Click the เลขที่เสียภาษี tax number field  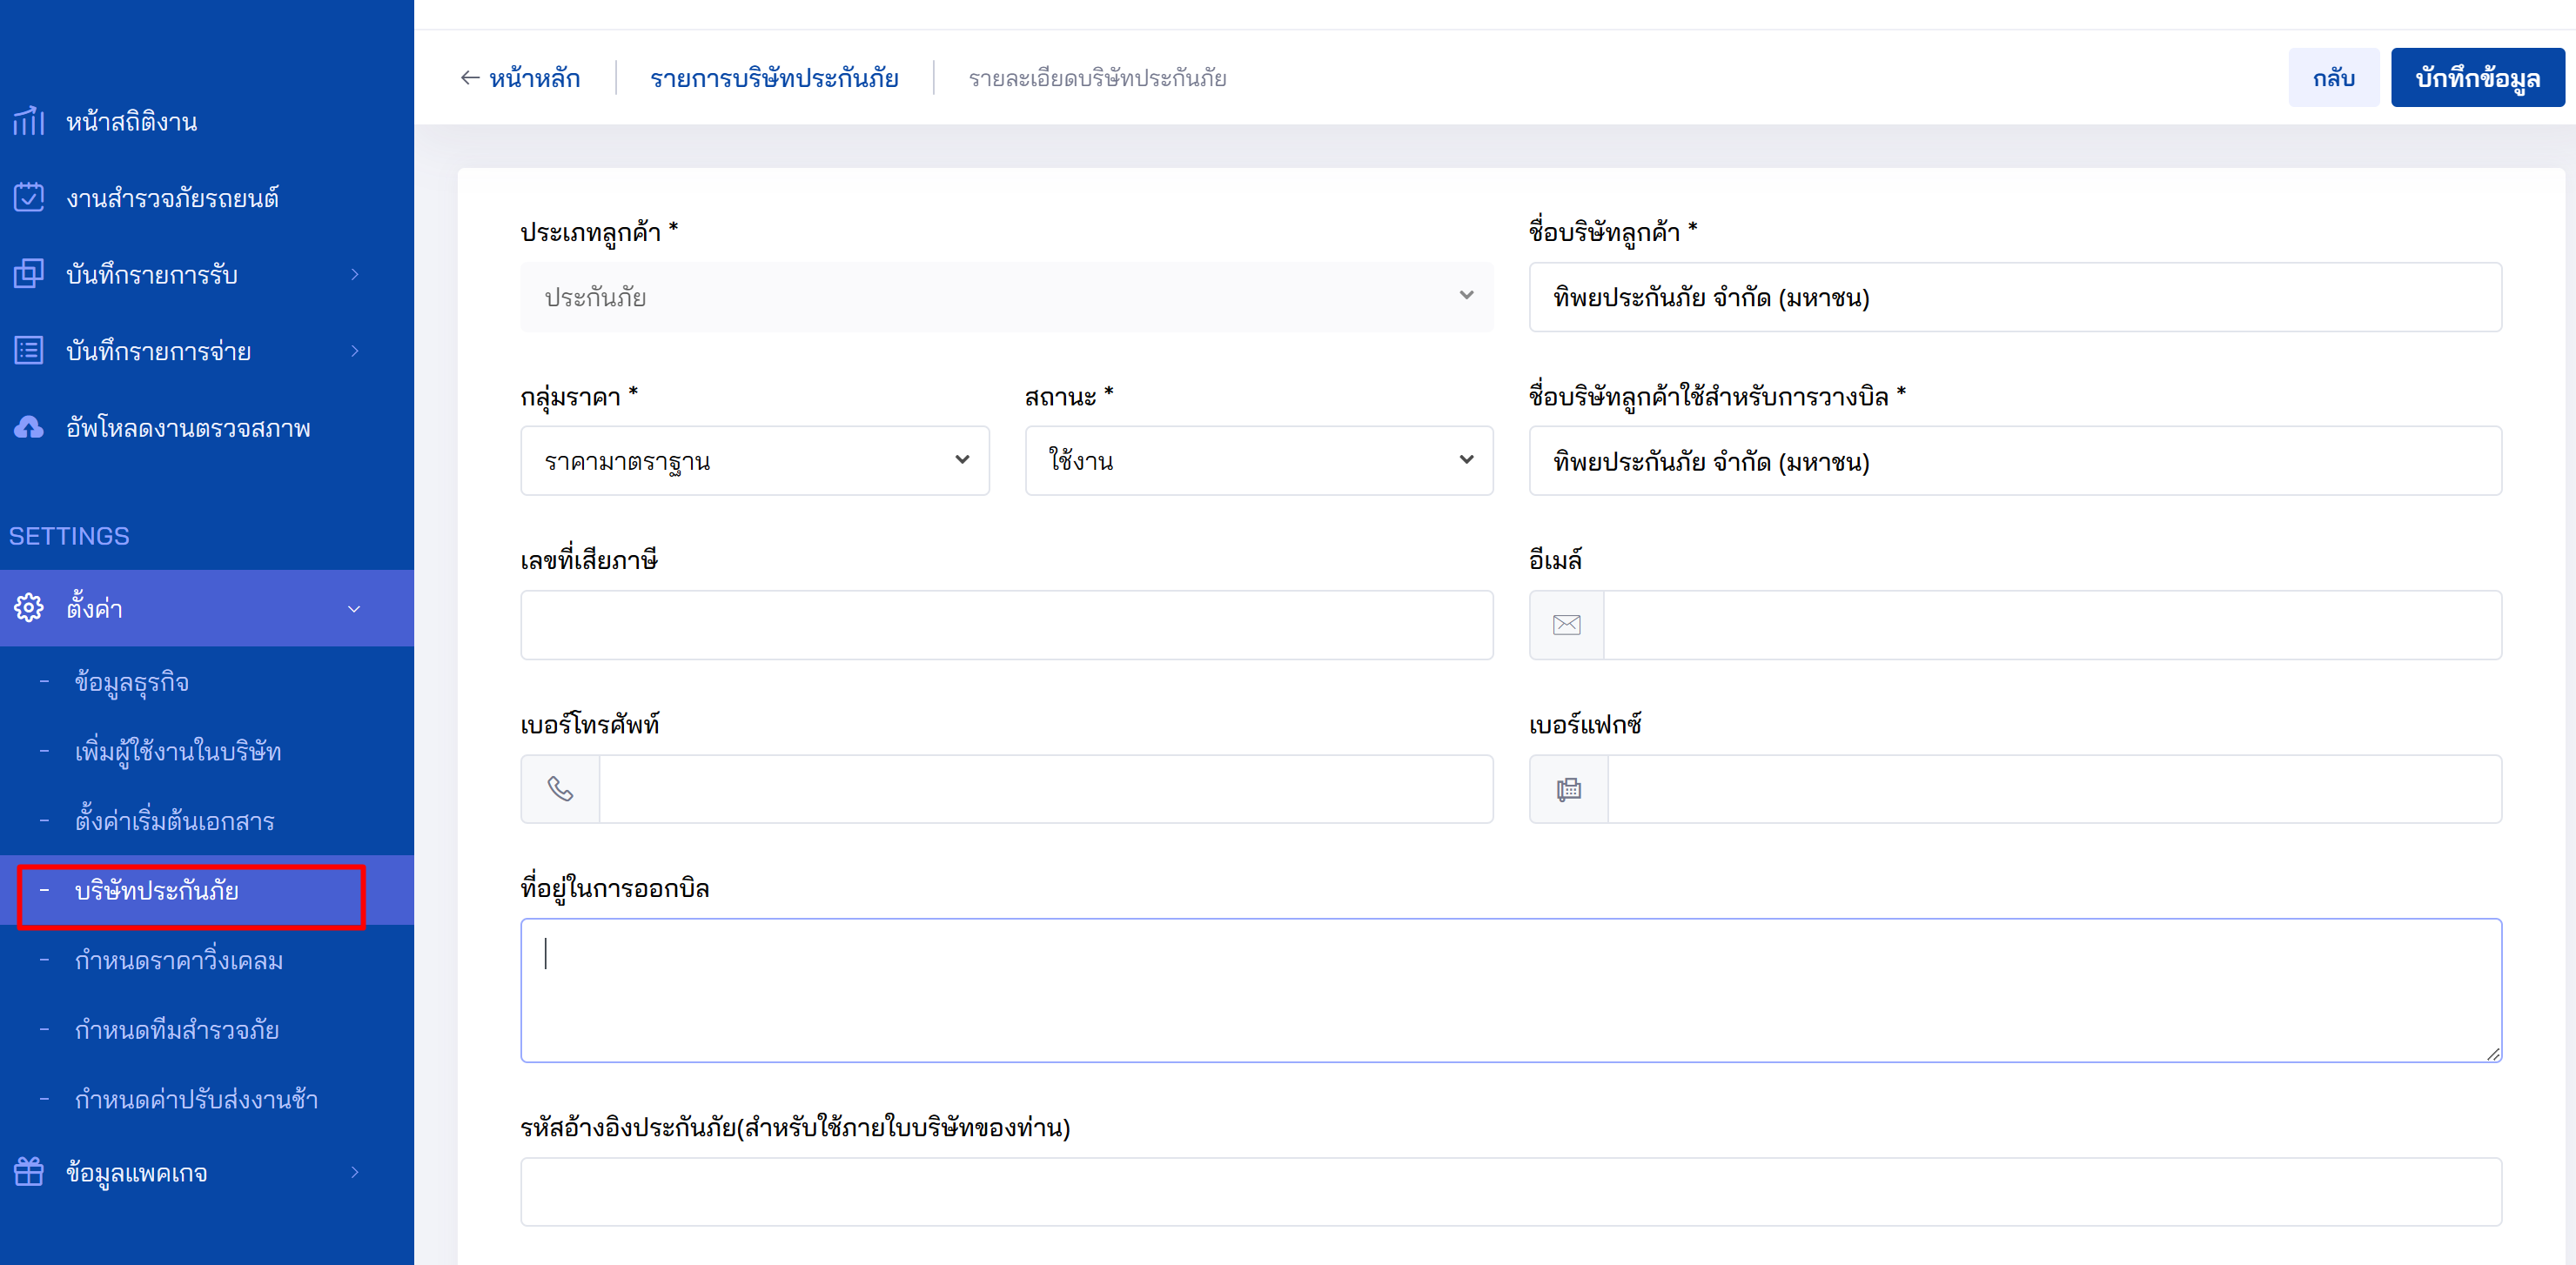click(1006, 625)
